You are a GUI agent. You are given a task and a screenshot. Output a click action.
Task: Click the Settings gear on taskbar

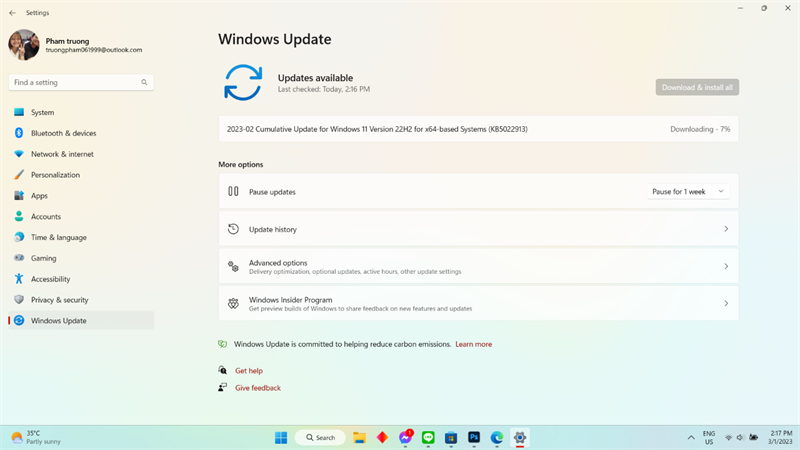click(x=520, y=438)
